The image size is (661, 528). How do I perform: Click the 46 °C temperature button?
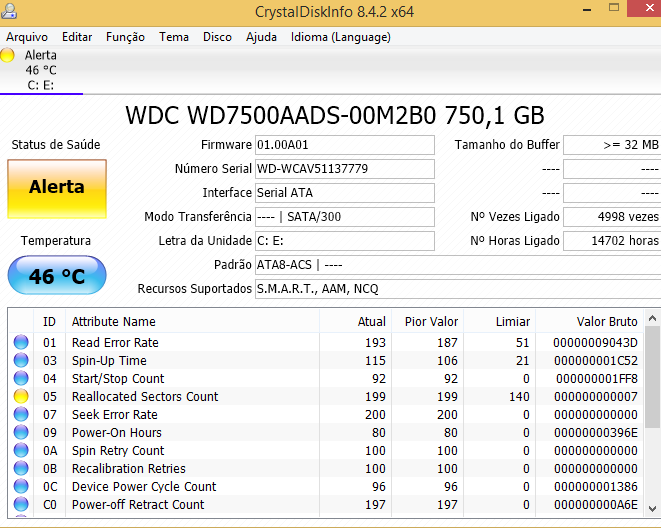pos(57,275)
